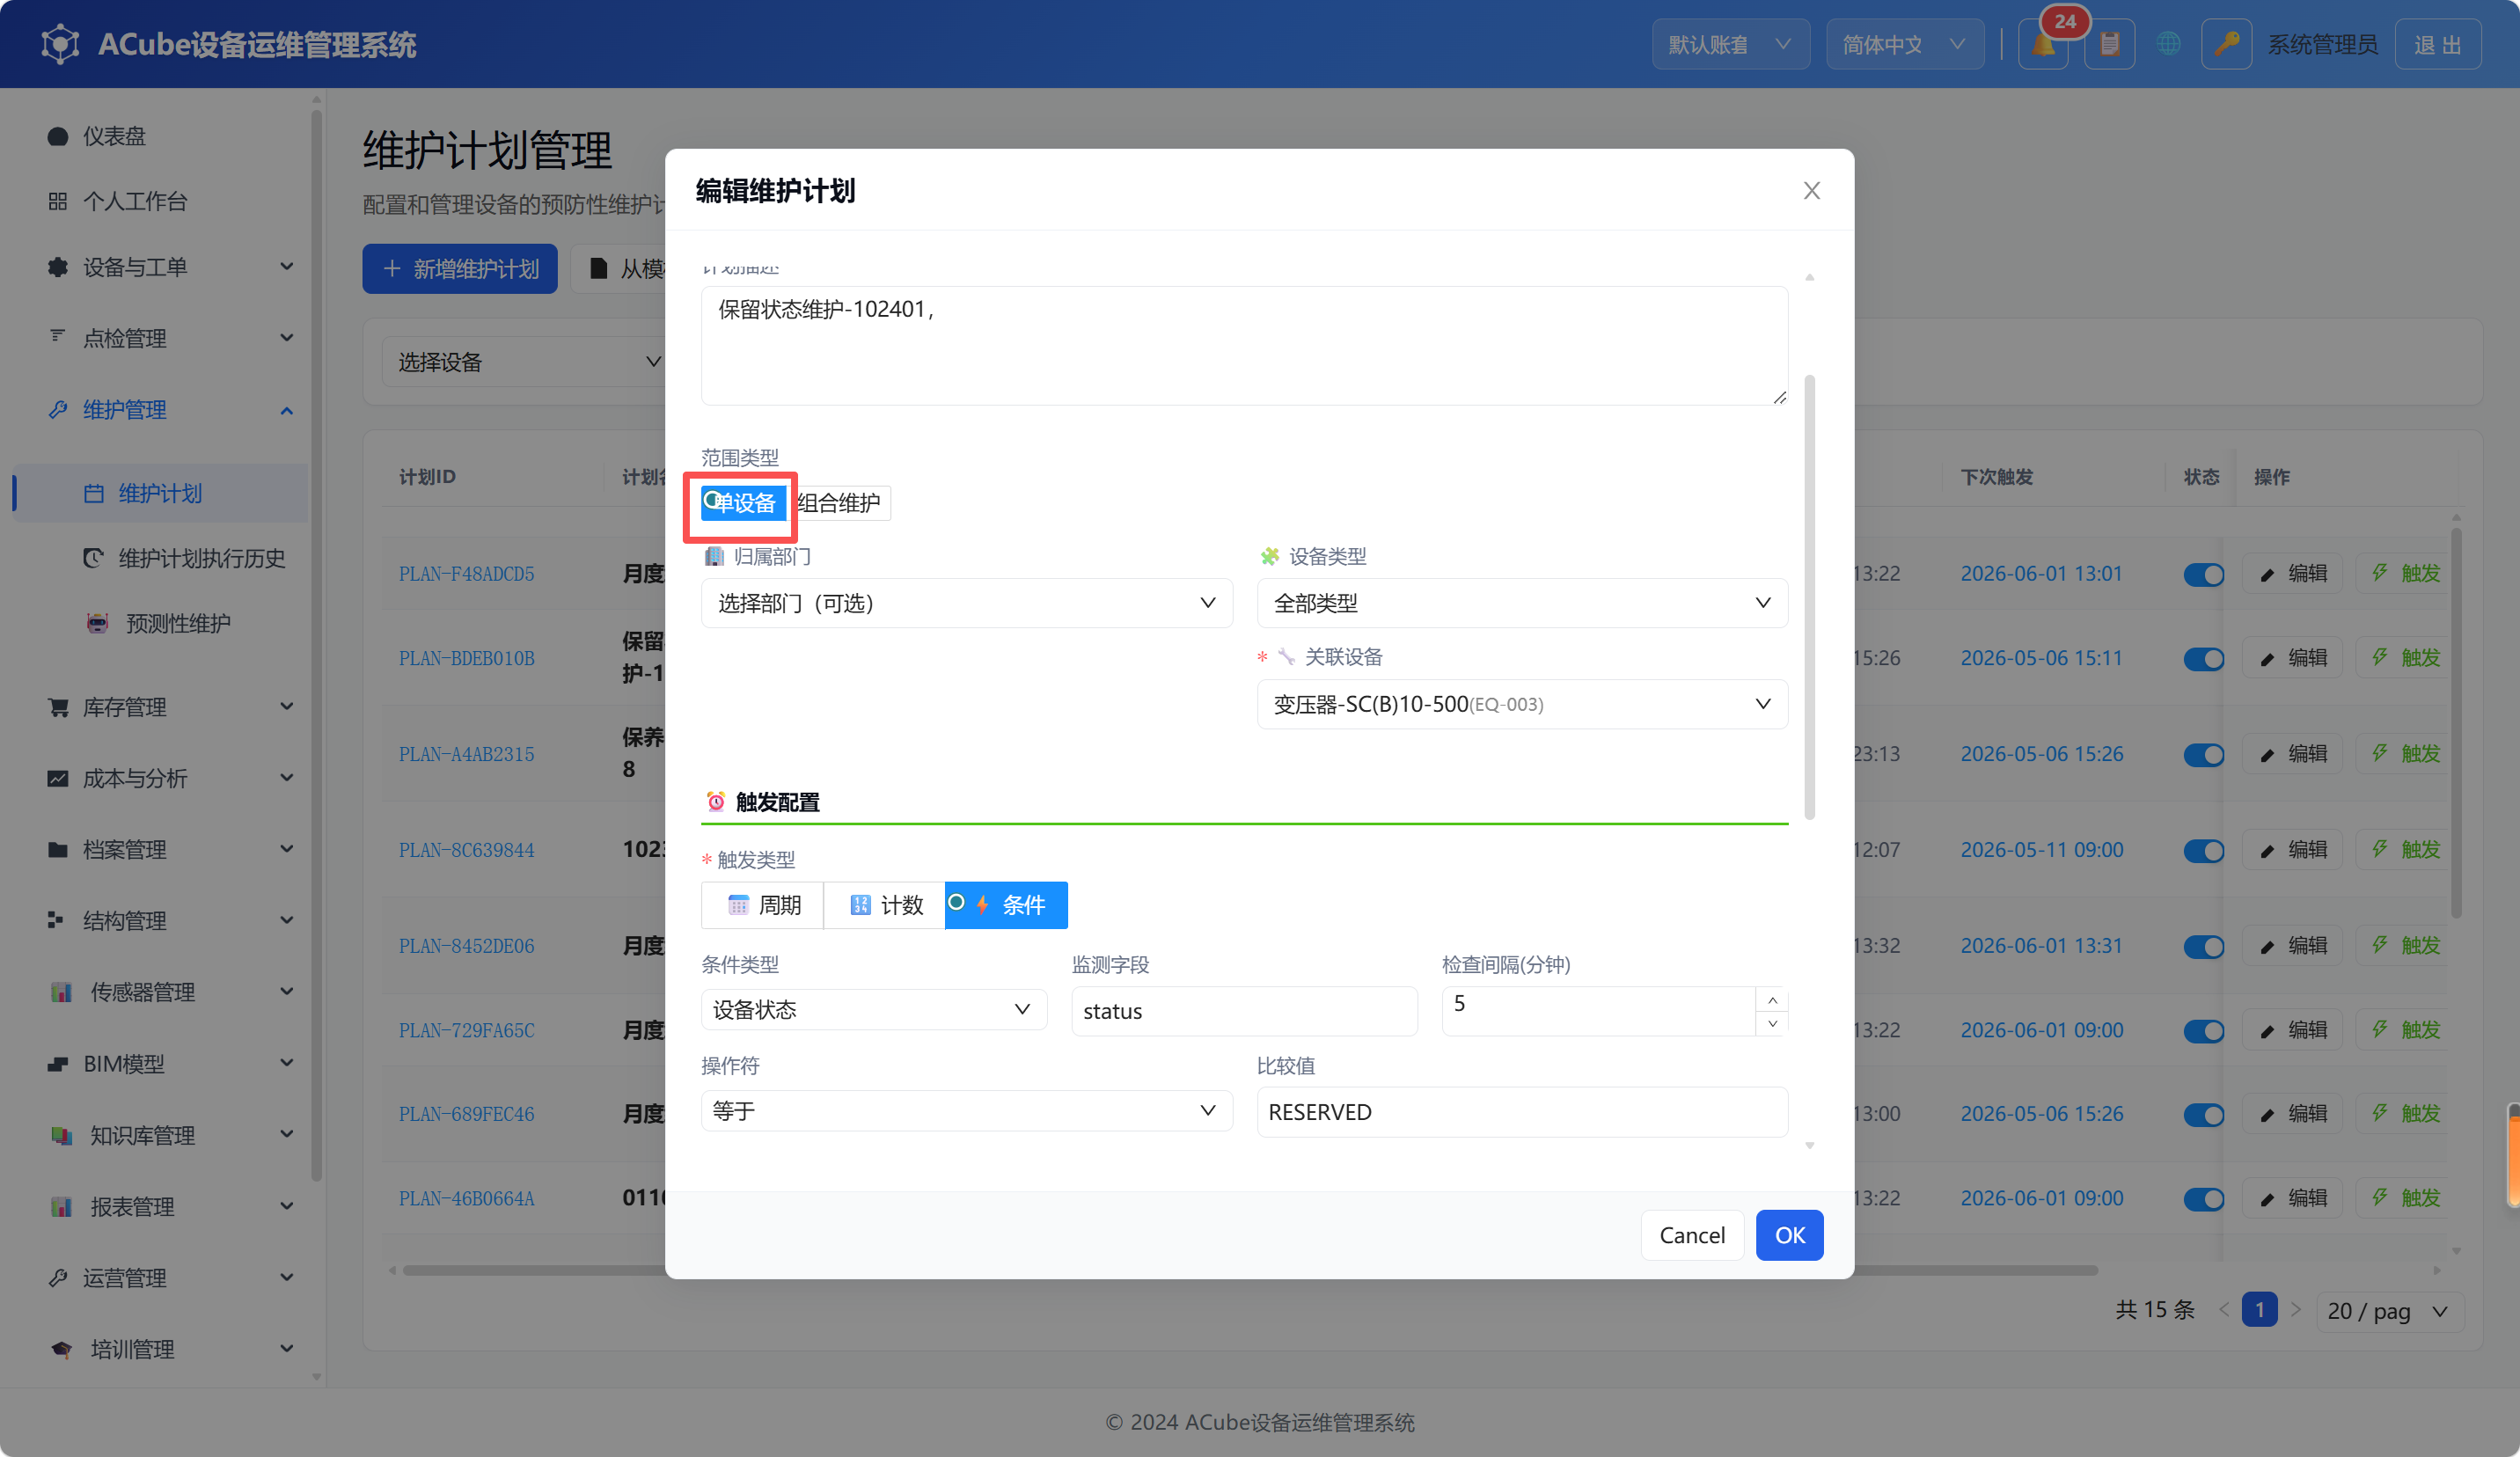
Task: Toggle status switch for PLAN-F48ADCD5
Action: click(2203, 574)
